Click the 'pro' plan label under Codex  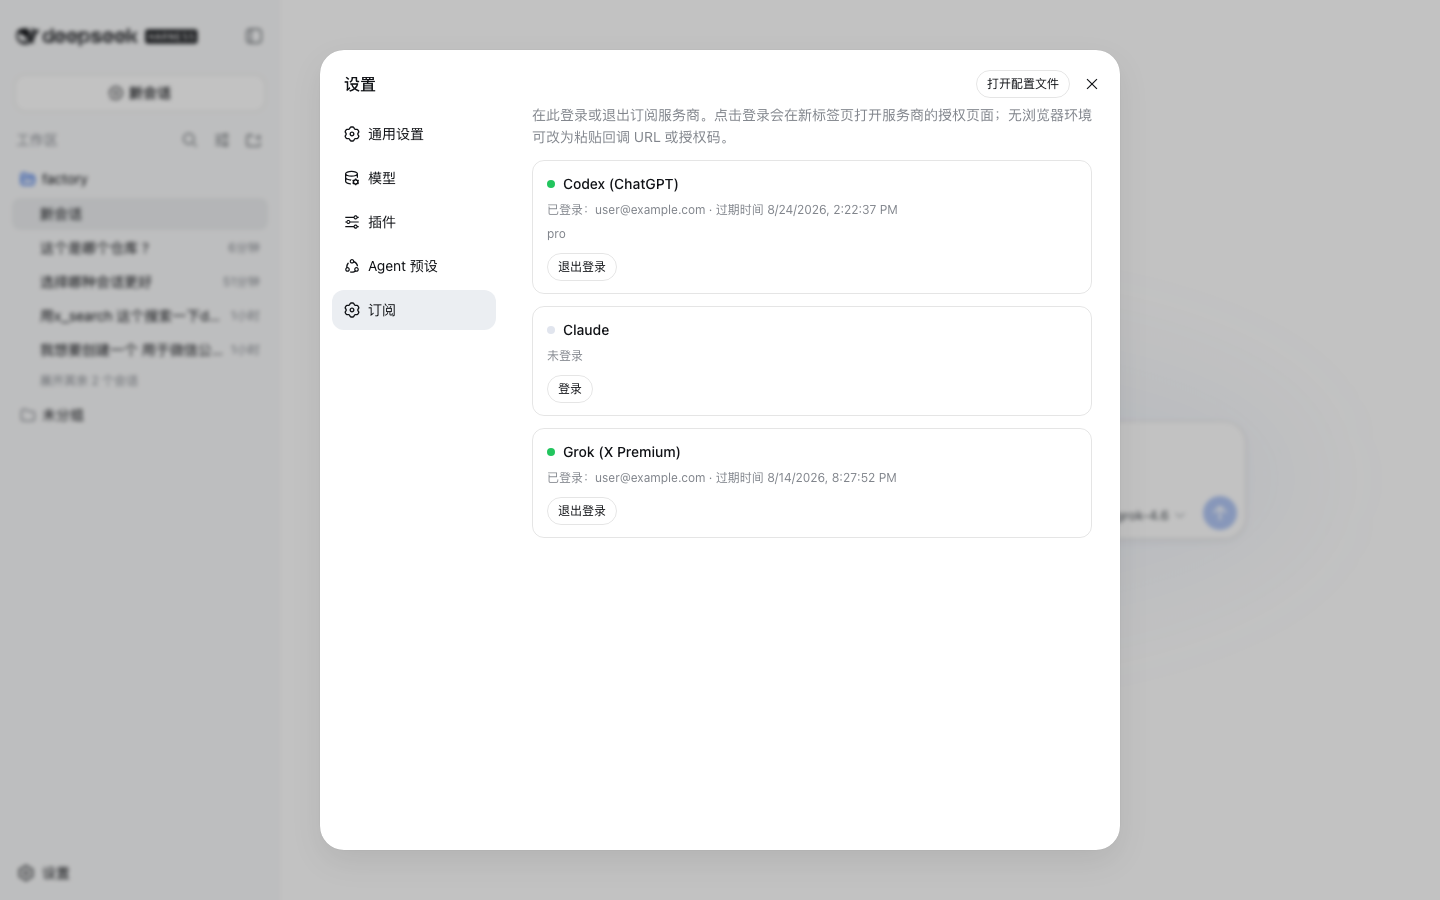pyautogui.click(x=556, y=234)
